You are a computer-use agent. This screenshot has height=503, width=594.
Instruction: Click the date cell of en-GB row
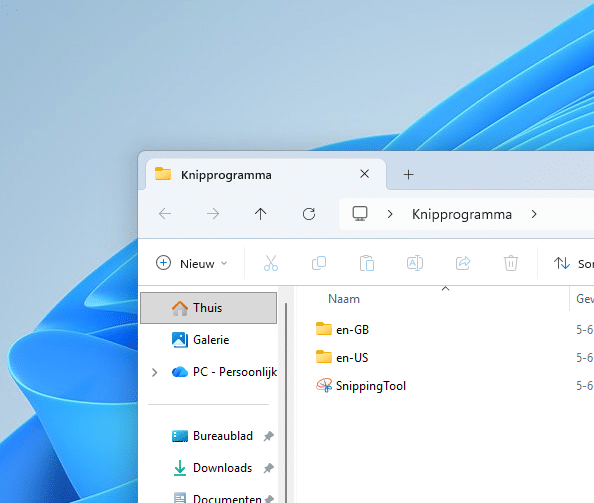tap(585, 330)
